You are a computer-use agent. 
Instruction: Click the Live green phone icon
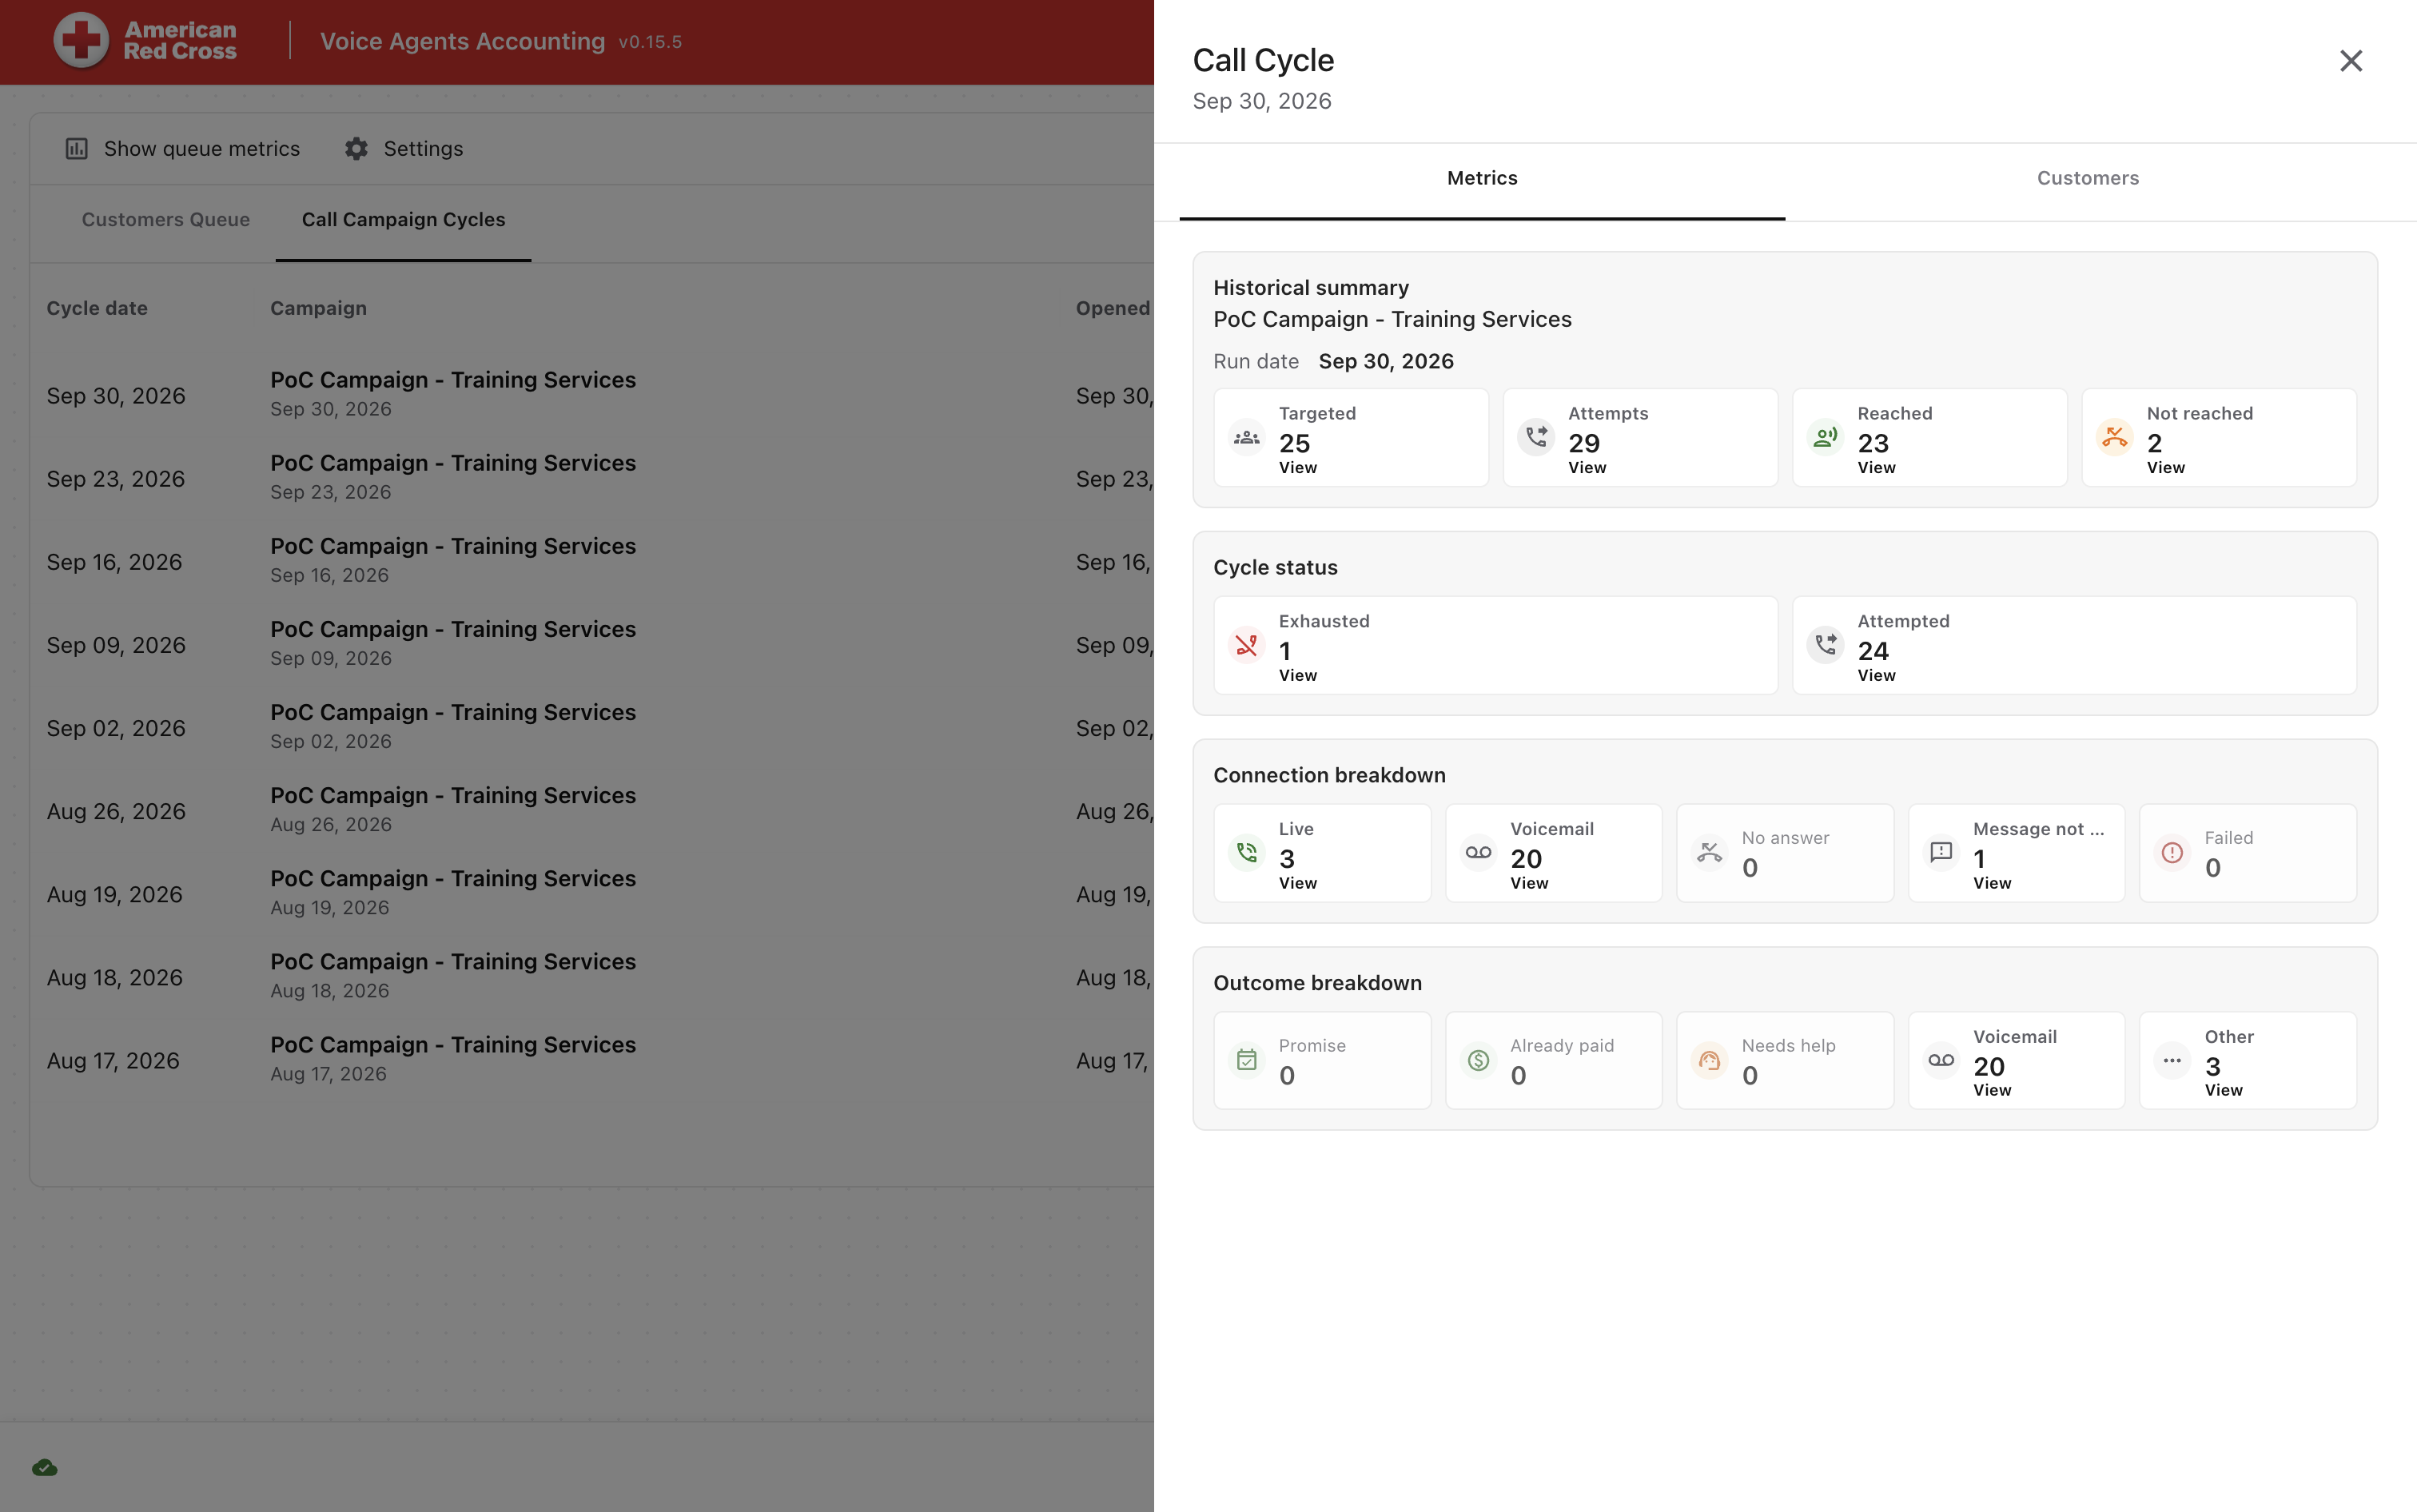[1246, 853]
